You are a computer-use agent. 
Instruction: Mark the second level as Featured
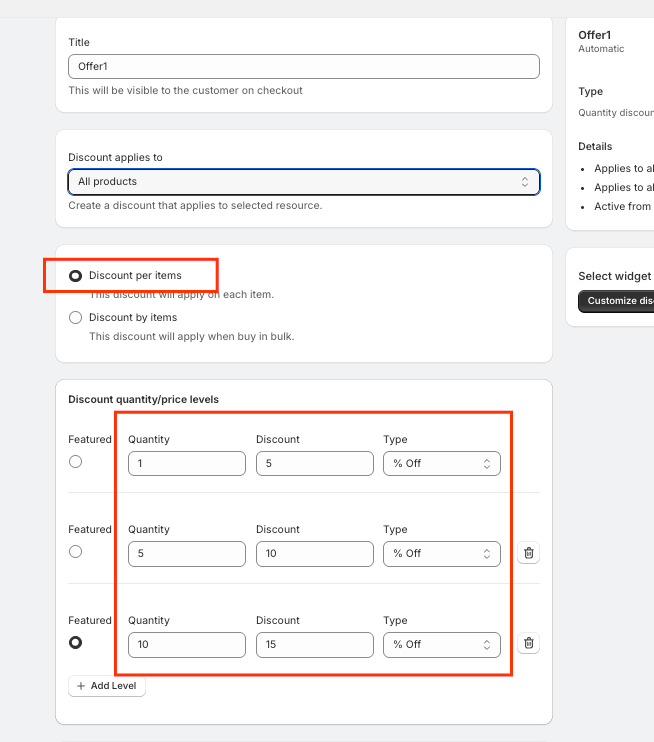tap(75, 552)
